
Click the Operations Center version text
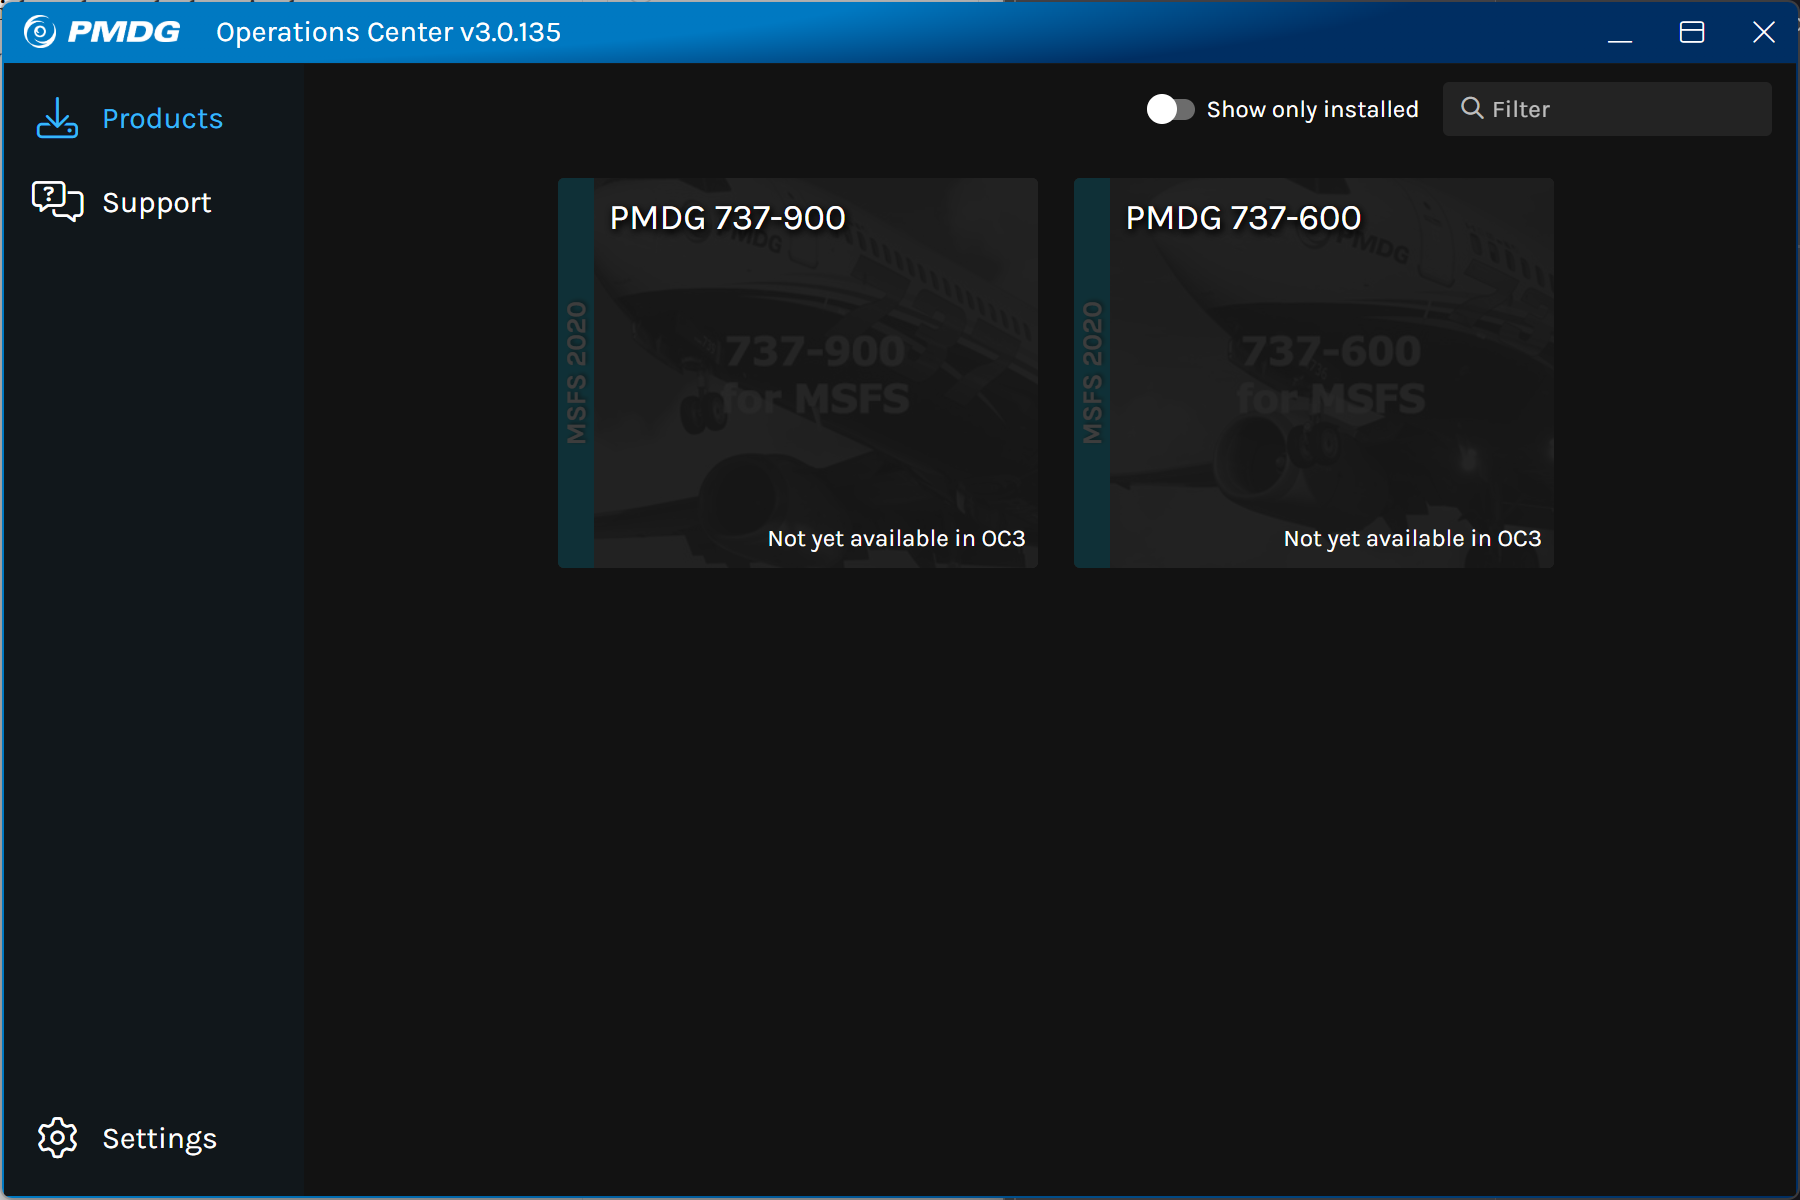390,31
